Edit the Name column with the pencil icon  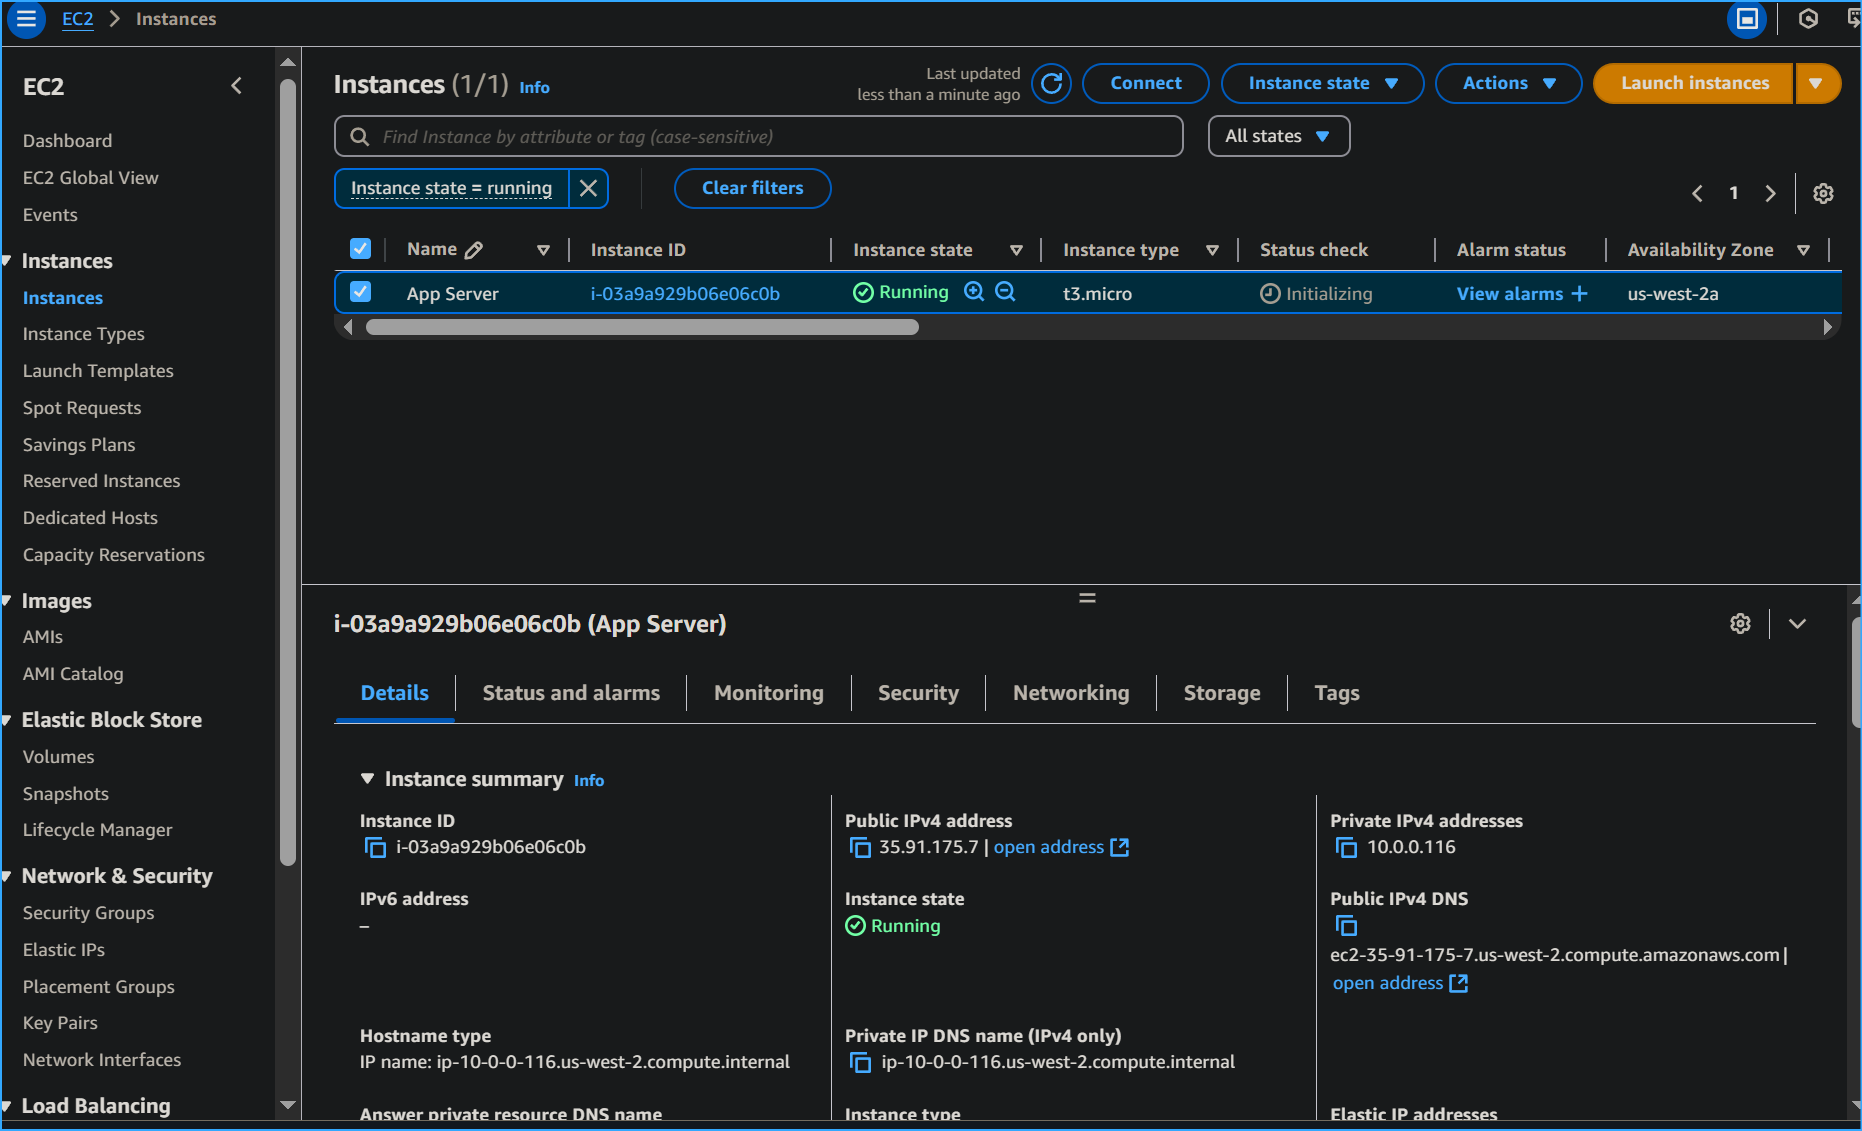coord(473,249)
